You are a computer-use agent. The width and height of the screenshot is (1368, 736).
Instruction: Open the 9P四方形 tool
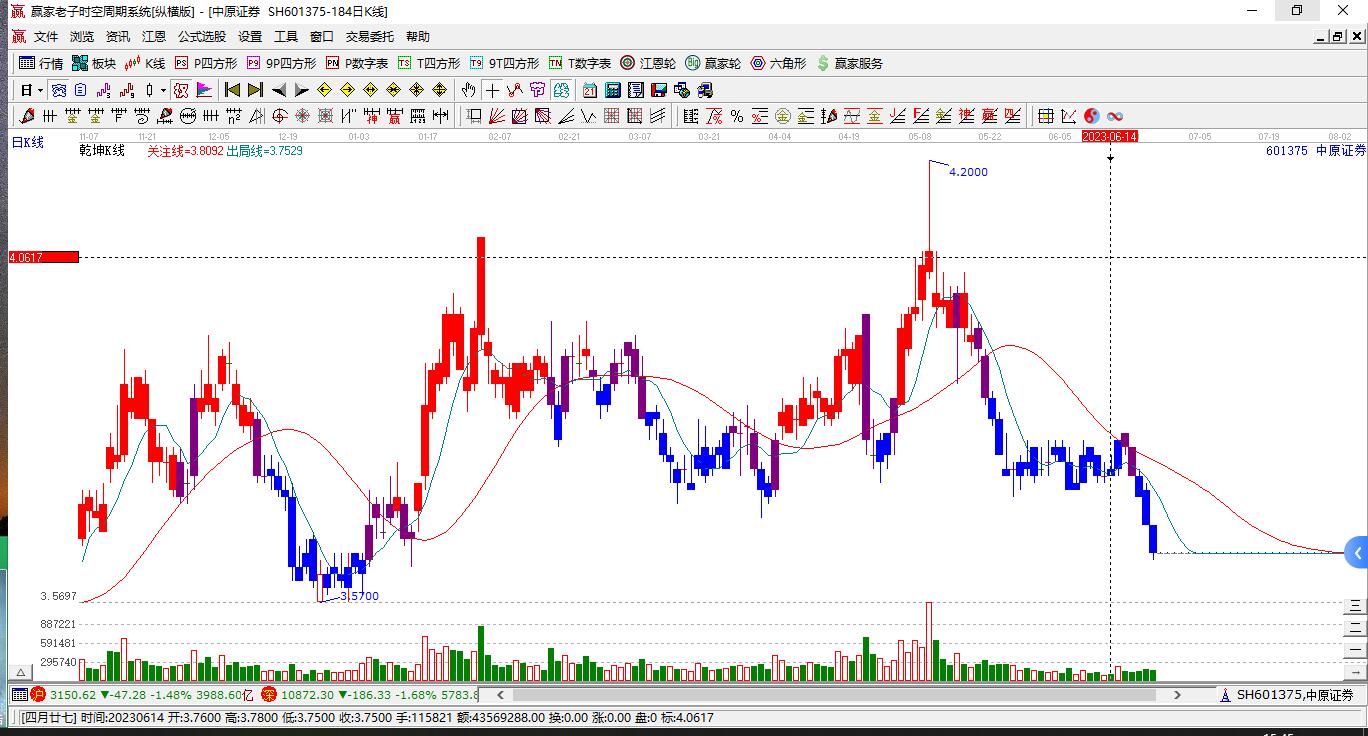coord(281,63)
